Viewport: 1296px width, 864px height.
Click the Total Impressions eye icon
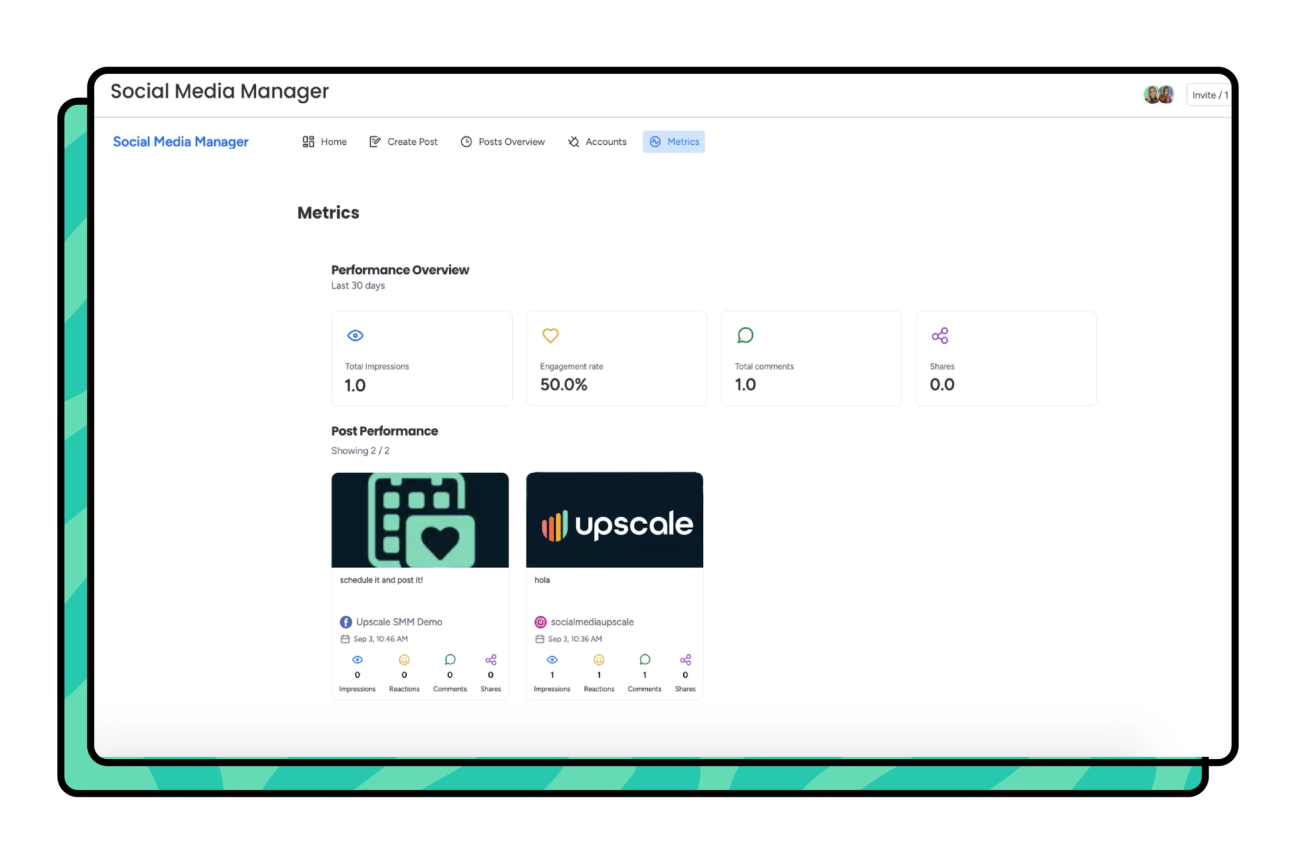pos(355,336)
